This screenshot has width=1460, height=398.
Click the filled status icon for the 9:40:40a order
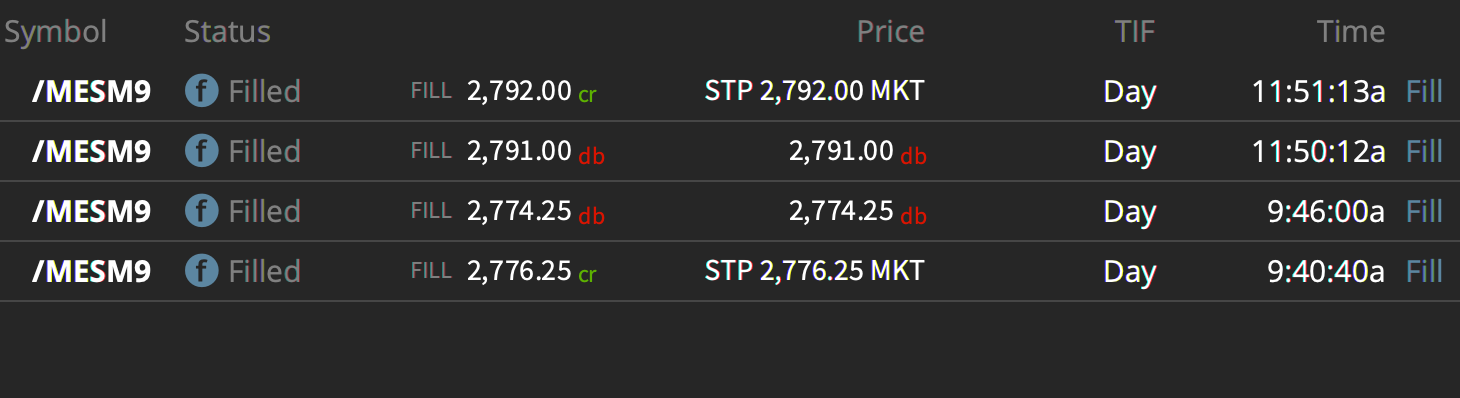pyautogui.click(x=201, y=272)
